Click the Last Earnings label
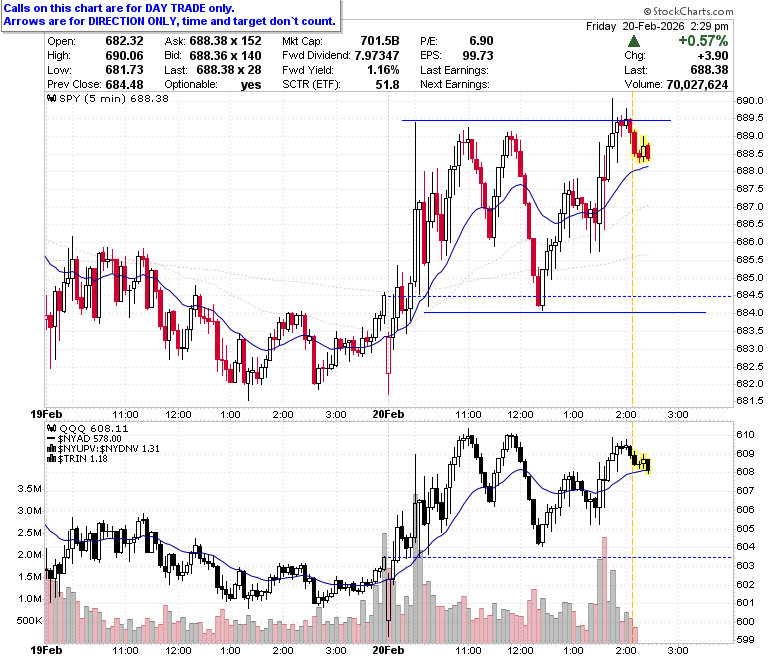Viewport: 780px width, 659px height. (454, 70)
